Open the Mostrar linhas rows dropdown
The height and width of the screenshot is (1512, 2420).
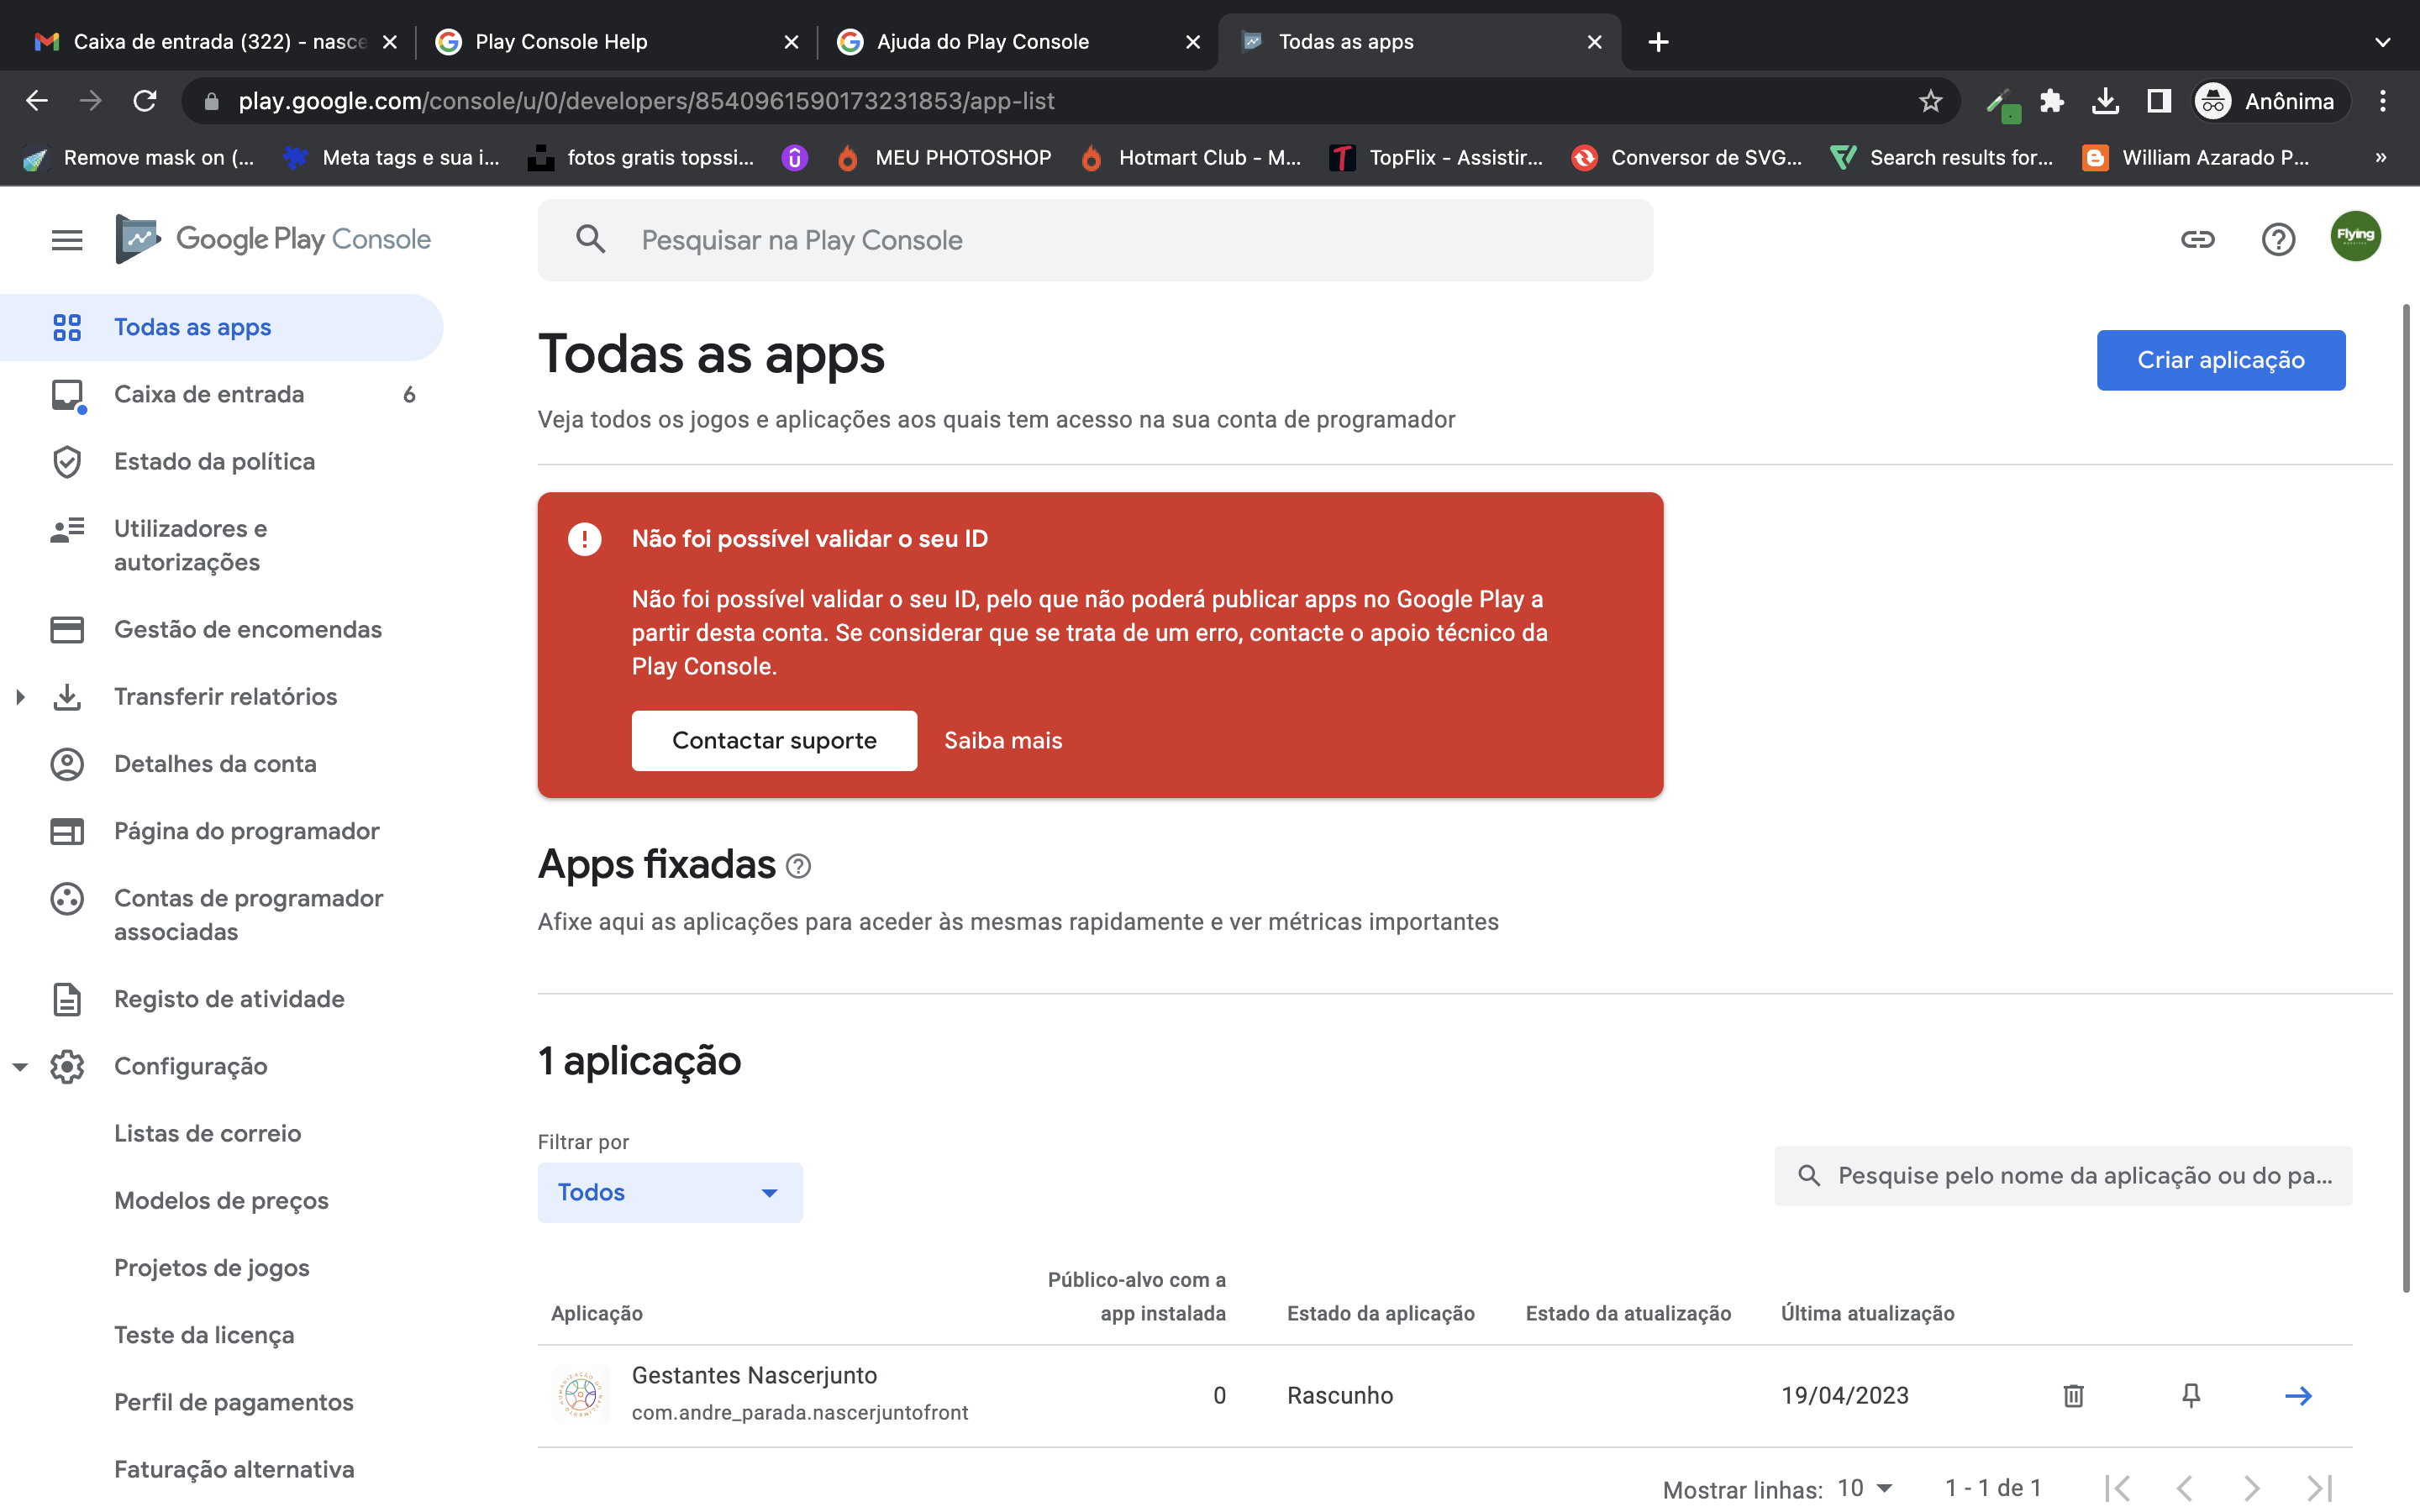coord(1866,1488)
